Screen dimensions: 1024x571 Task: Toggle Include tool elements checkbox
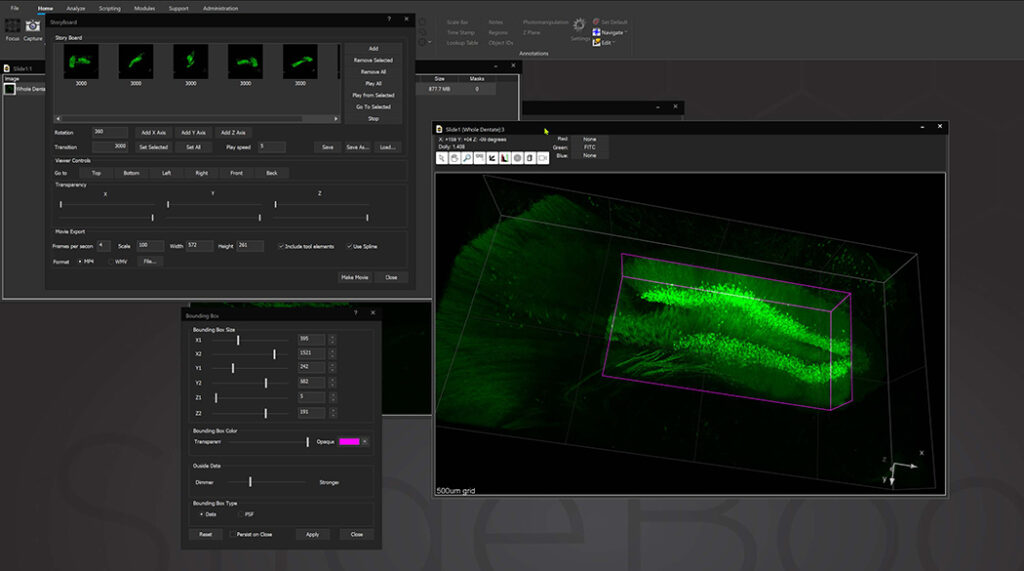coord(281,246)
